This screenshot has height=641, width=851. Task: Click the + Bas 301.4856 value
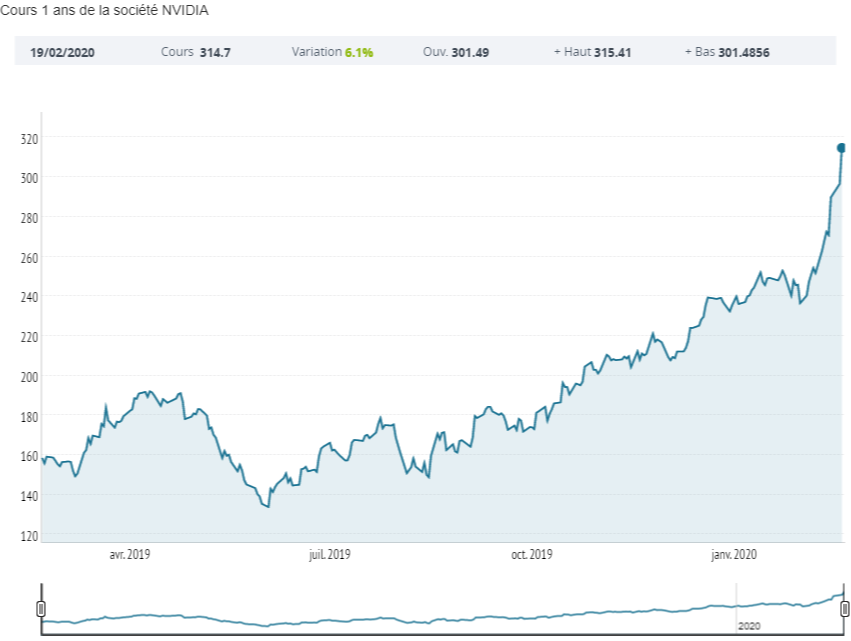pos(744,53)
